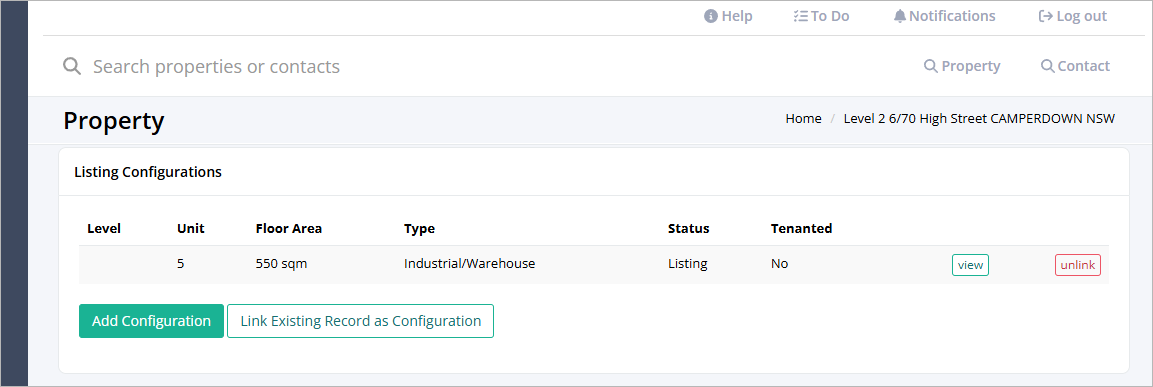Choose the Property search option
Screen dimensions: 1153x387
[963, 66]
